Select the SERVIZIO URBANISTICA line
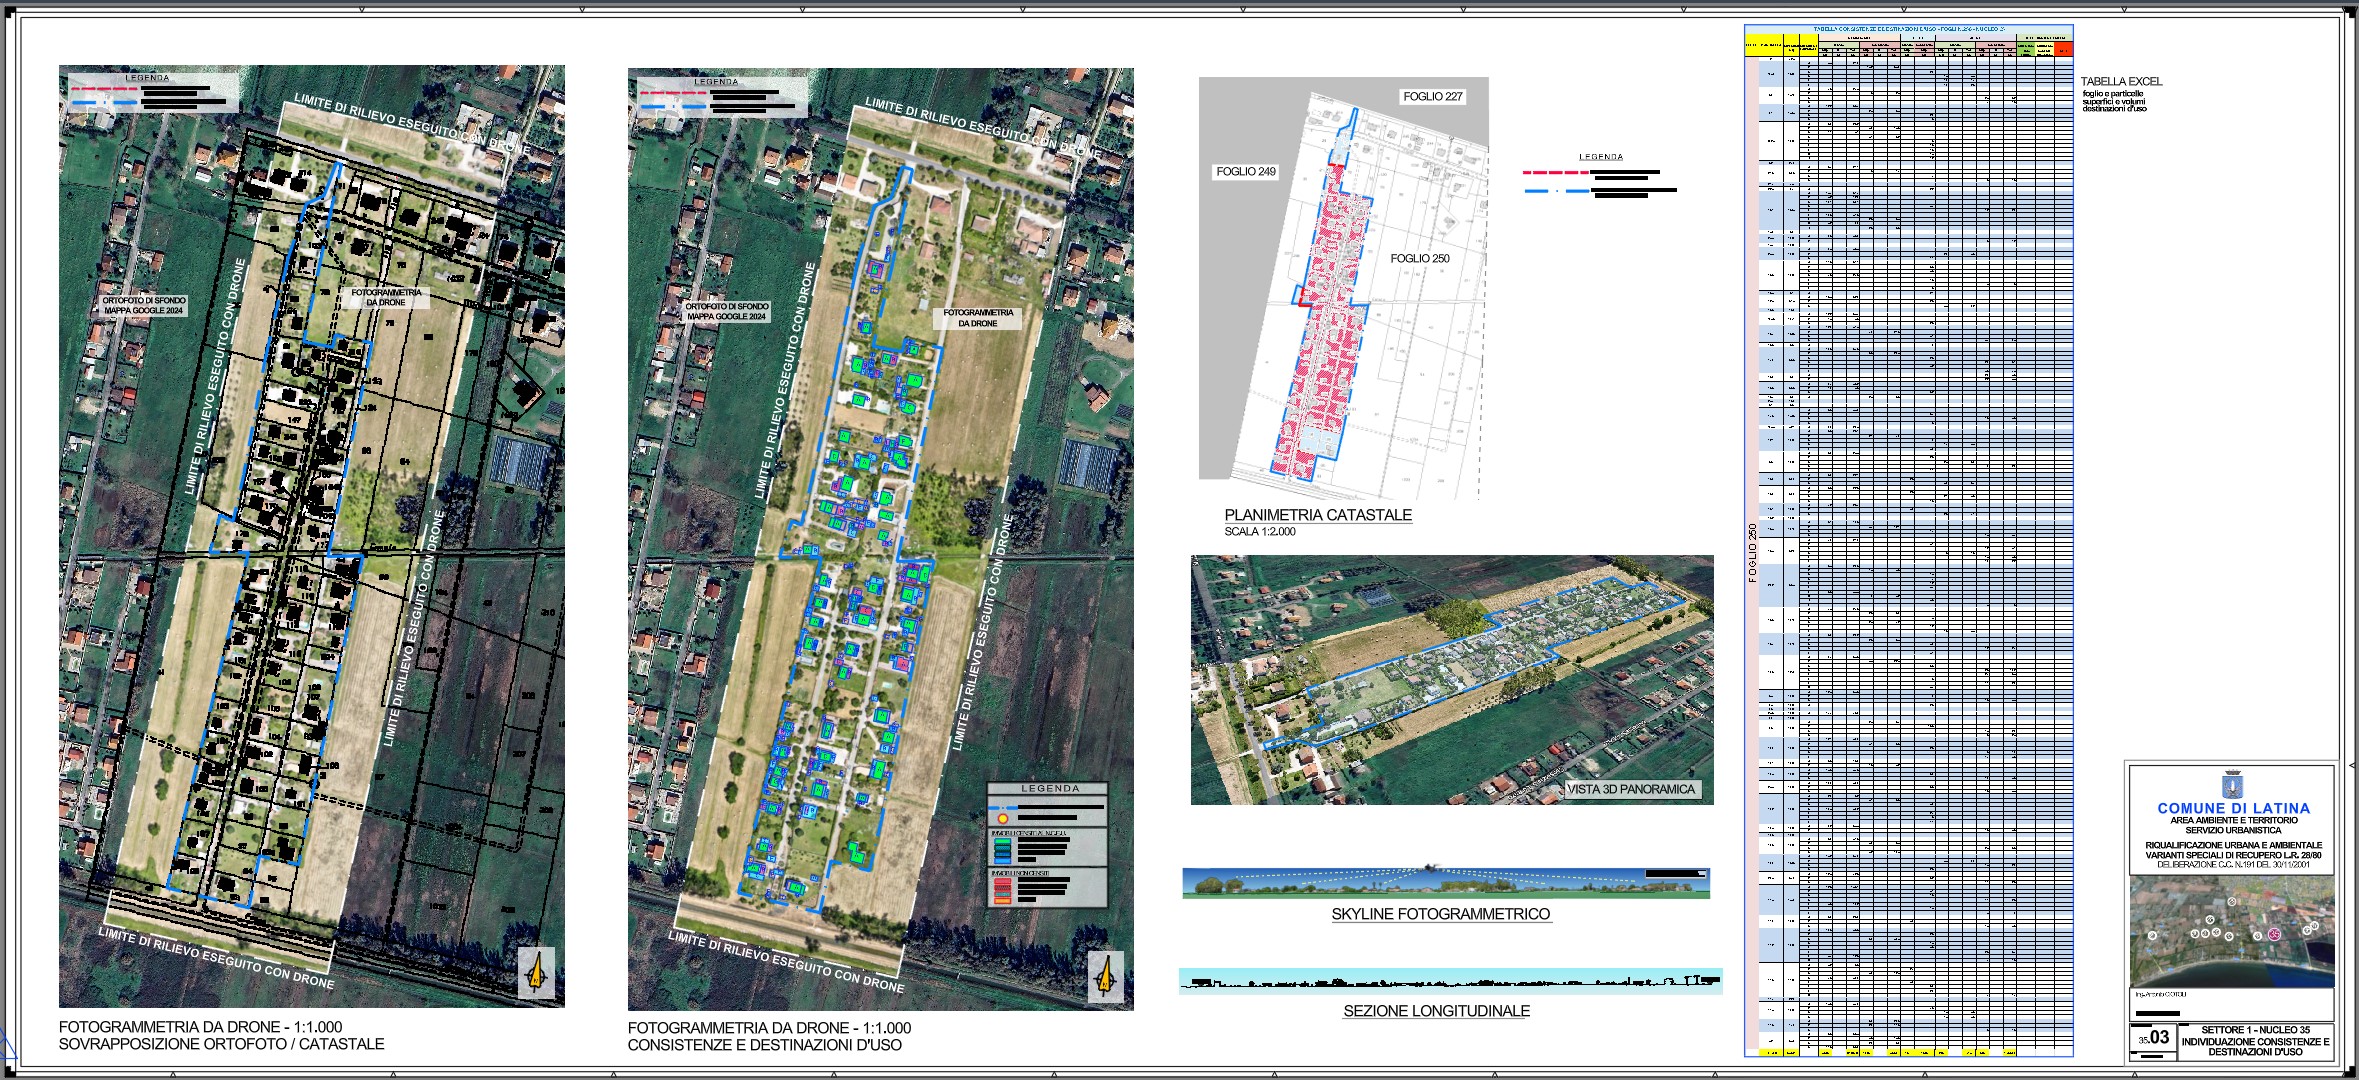2359x1080 pixels. coord(2233,830)
